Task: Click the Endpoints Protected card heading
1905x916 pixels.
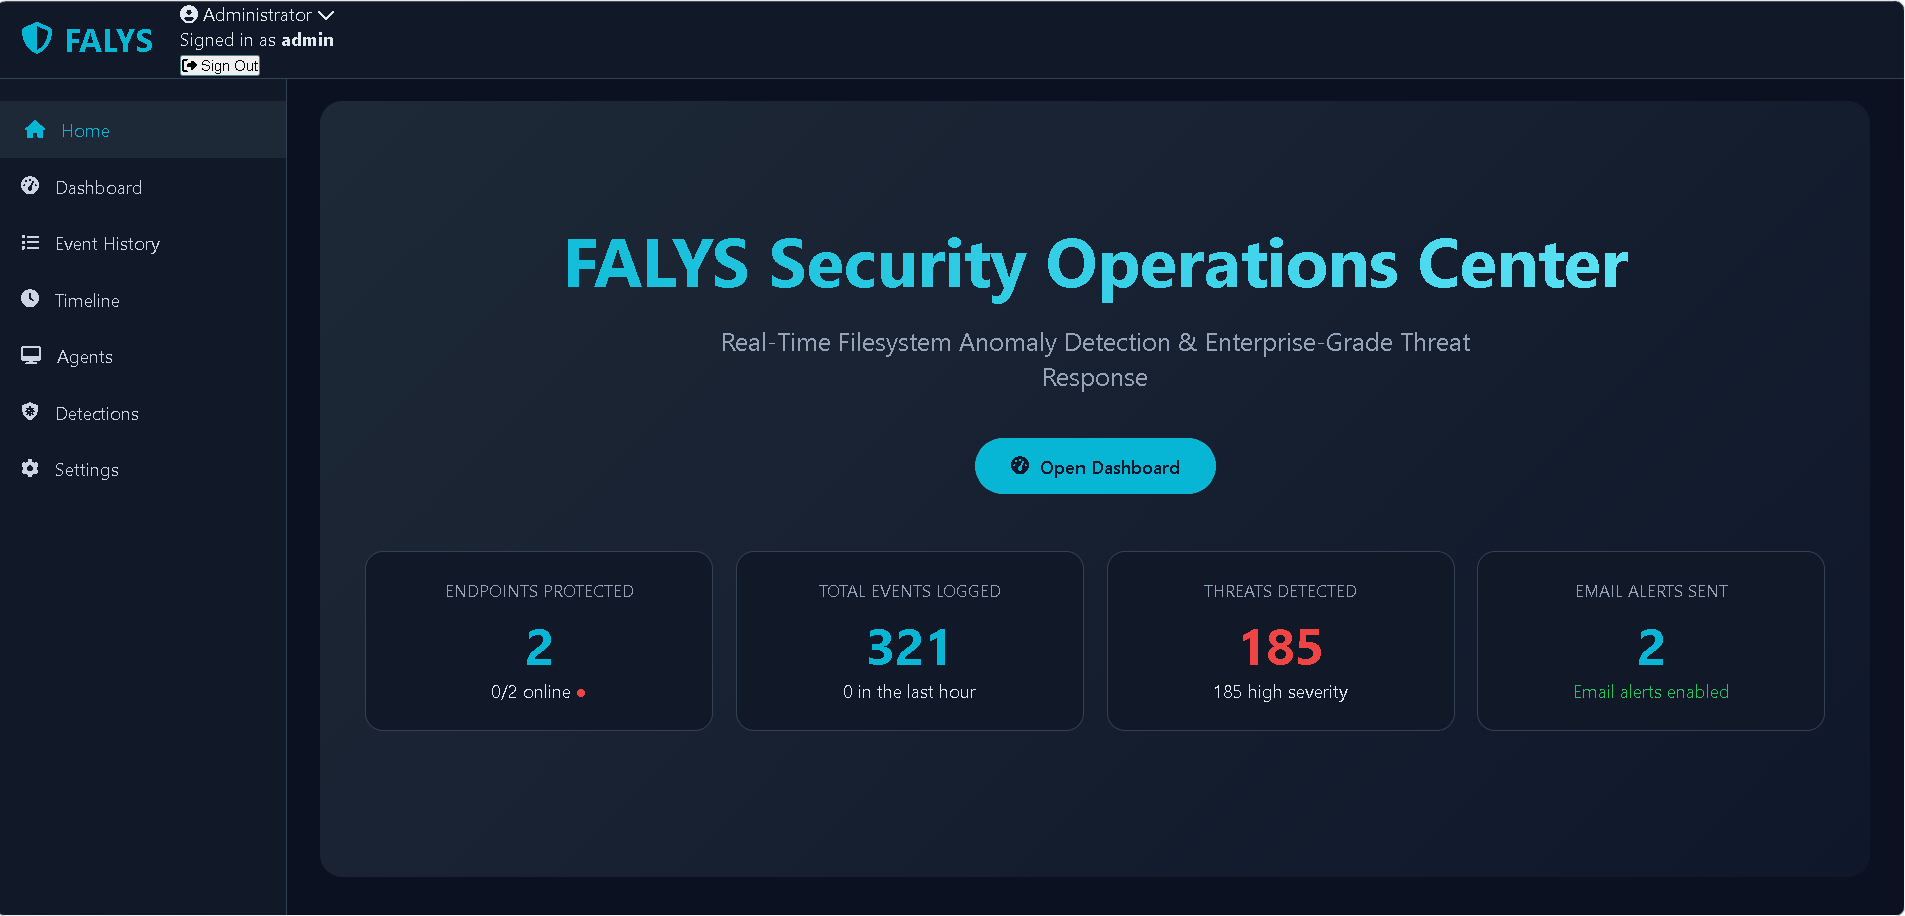Action: (539, 591)
